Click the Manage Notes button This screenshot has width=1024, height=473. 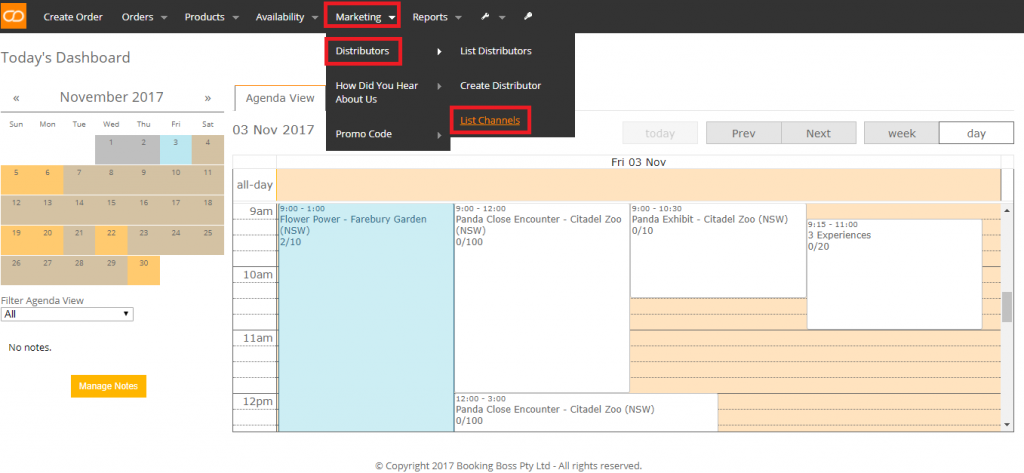(x=108, y=386)
